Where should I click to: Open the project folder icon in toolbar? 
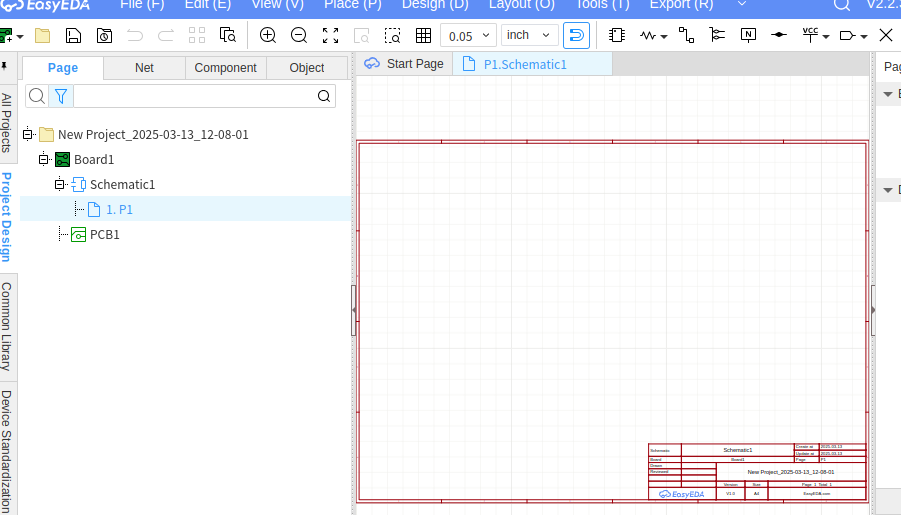coord(43,36)
